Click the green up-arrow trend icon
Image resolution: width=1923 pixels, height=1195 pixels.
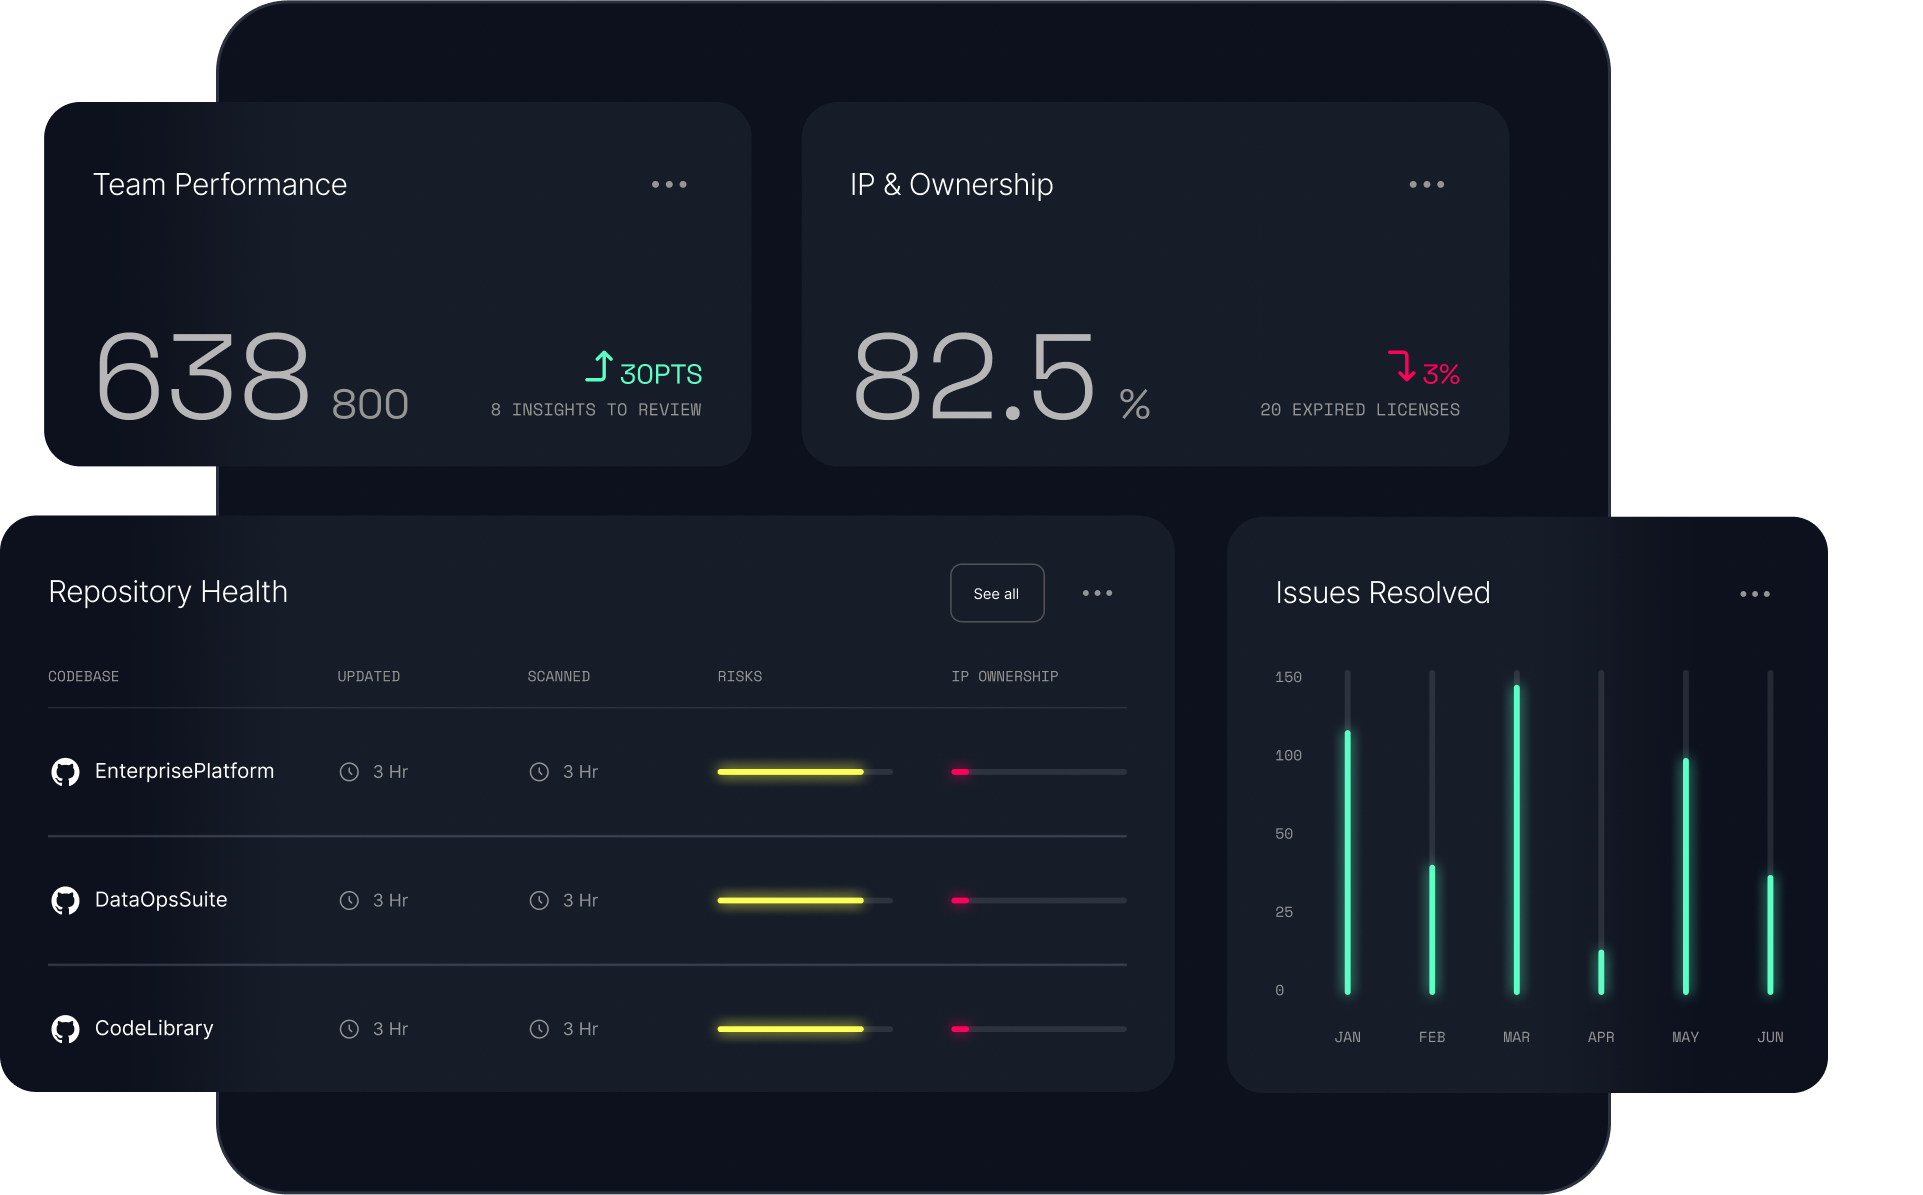click(599, 367)
